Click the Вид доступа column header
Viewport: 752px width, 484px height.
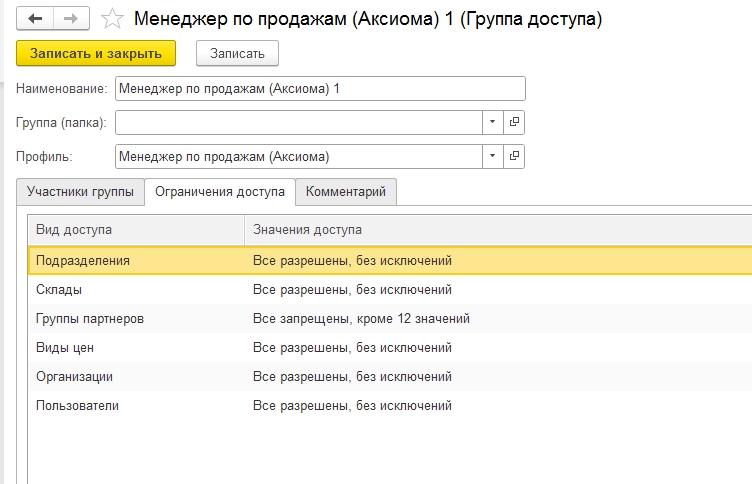(x=74, y=230)
